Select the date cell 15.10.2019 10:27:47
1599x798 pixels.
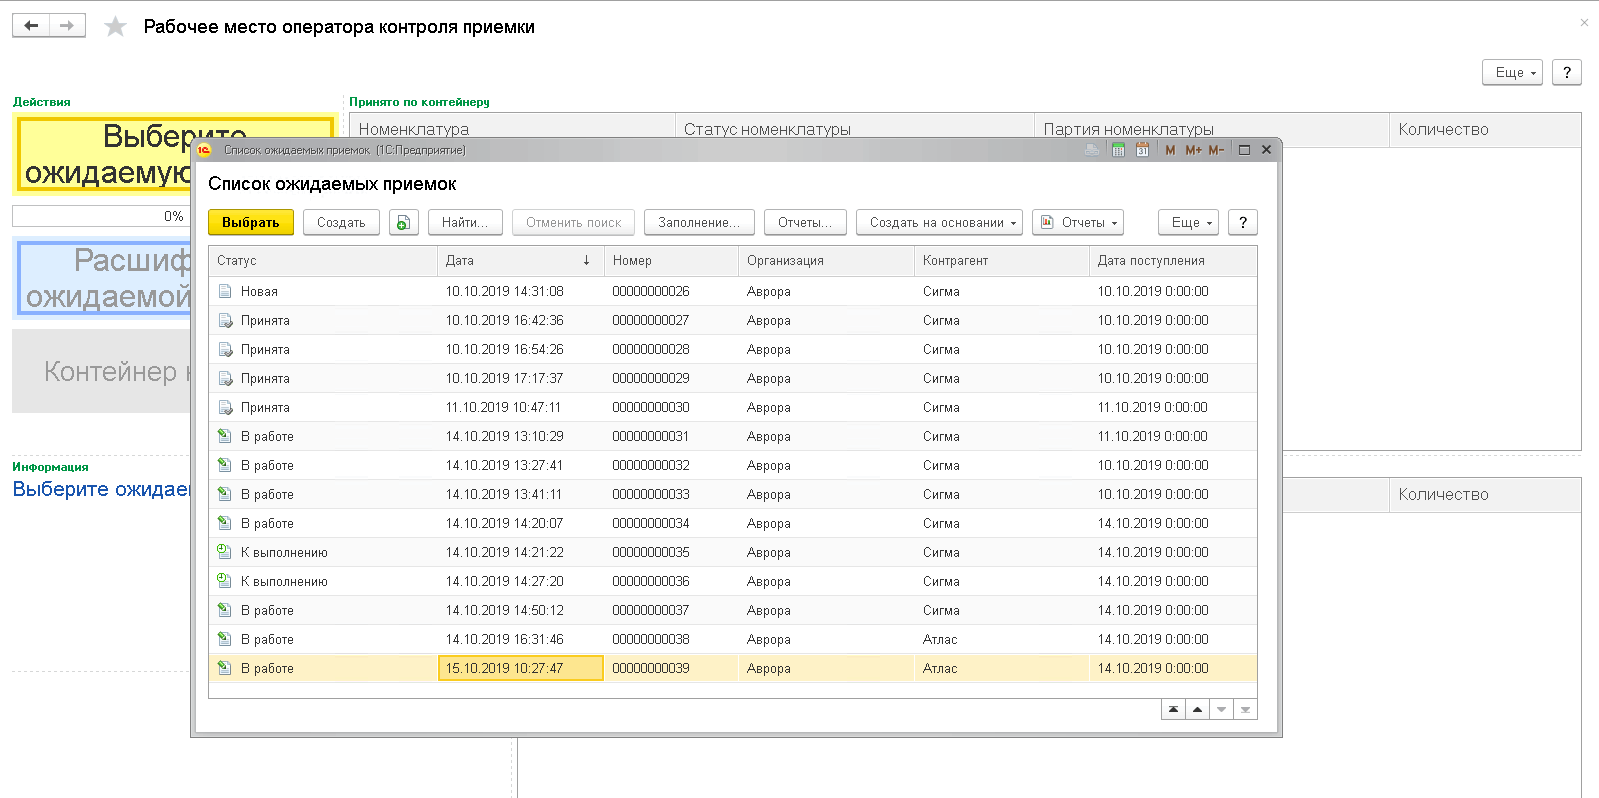point(520,668)
